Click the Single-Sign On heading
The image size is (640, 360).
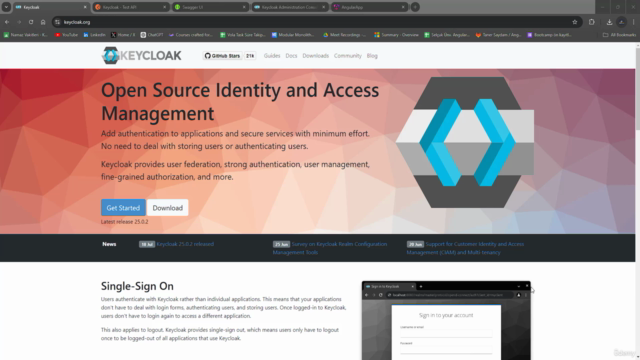pyautogui.click(x=137, y=286)
